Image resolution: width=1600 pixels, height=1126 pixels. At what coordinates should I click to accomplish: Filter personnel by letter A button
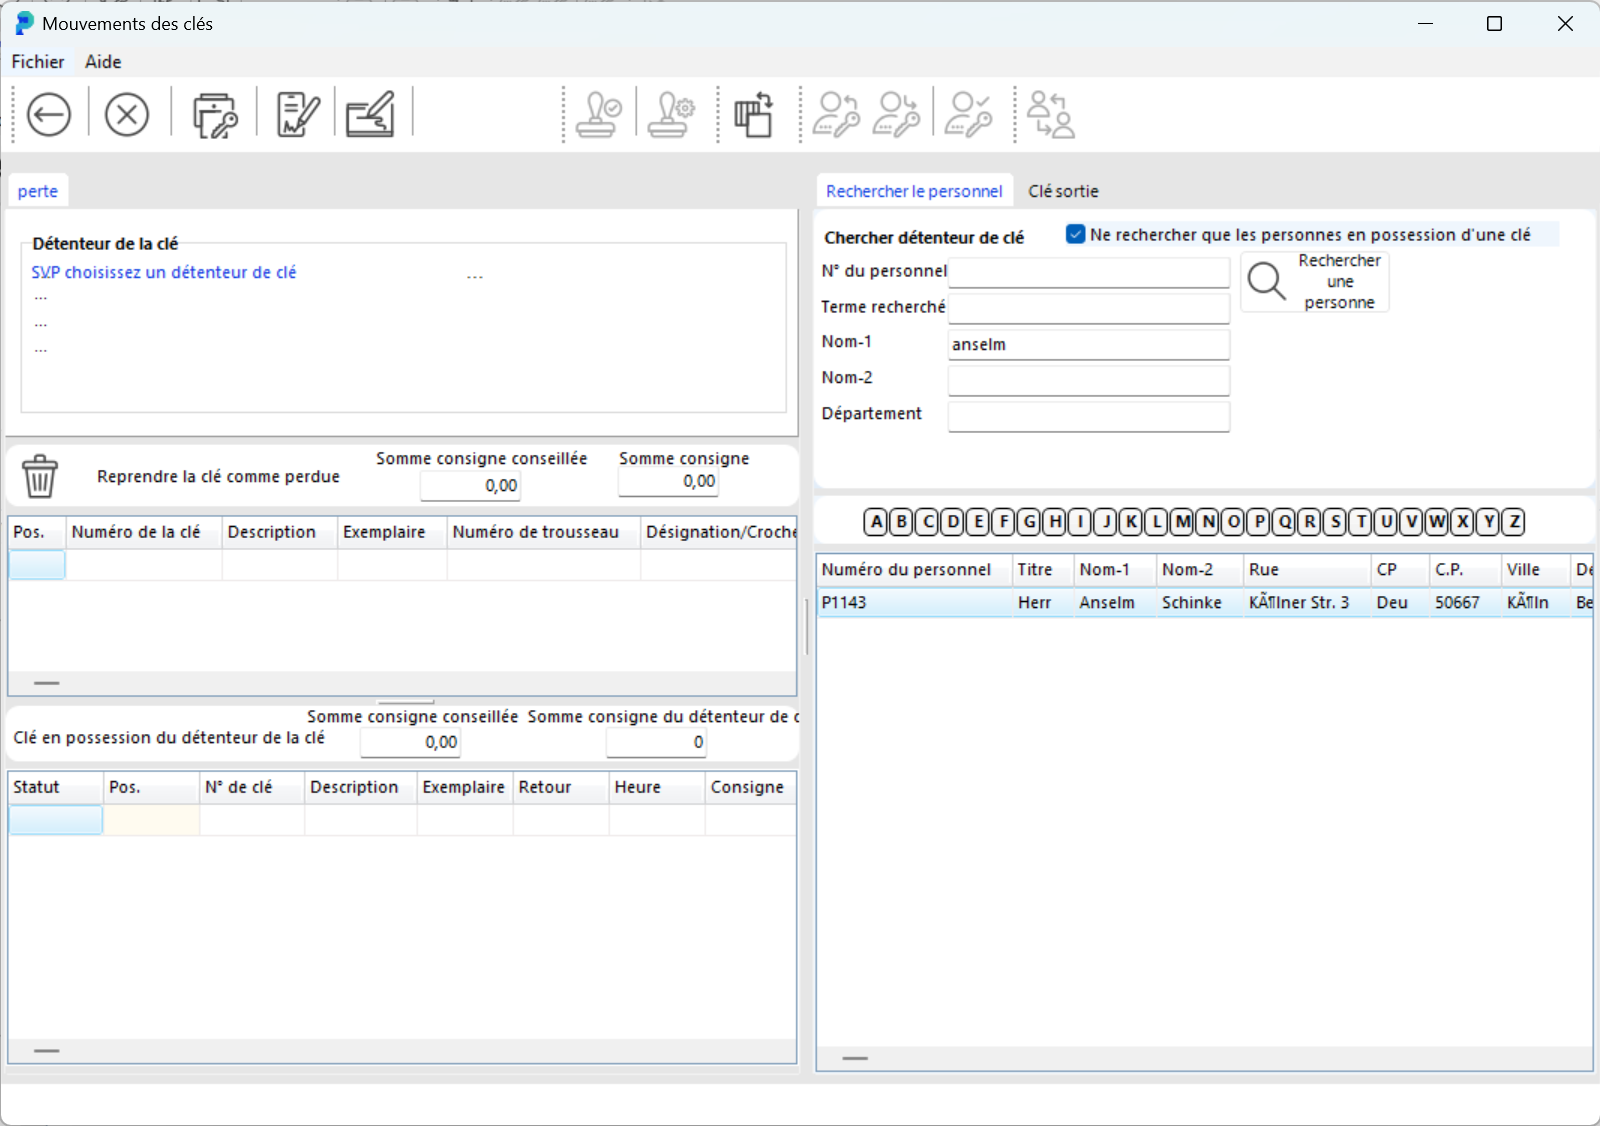click(877, 522)
